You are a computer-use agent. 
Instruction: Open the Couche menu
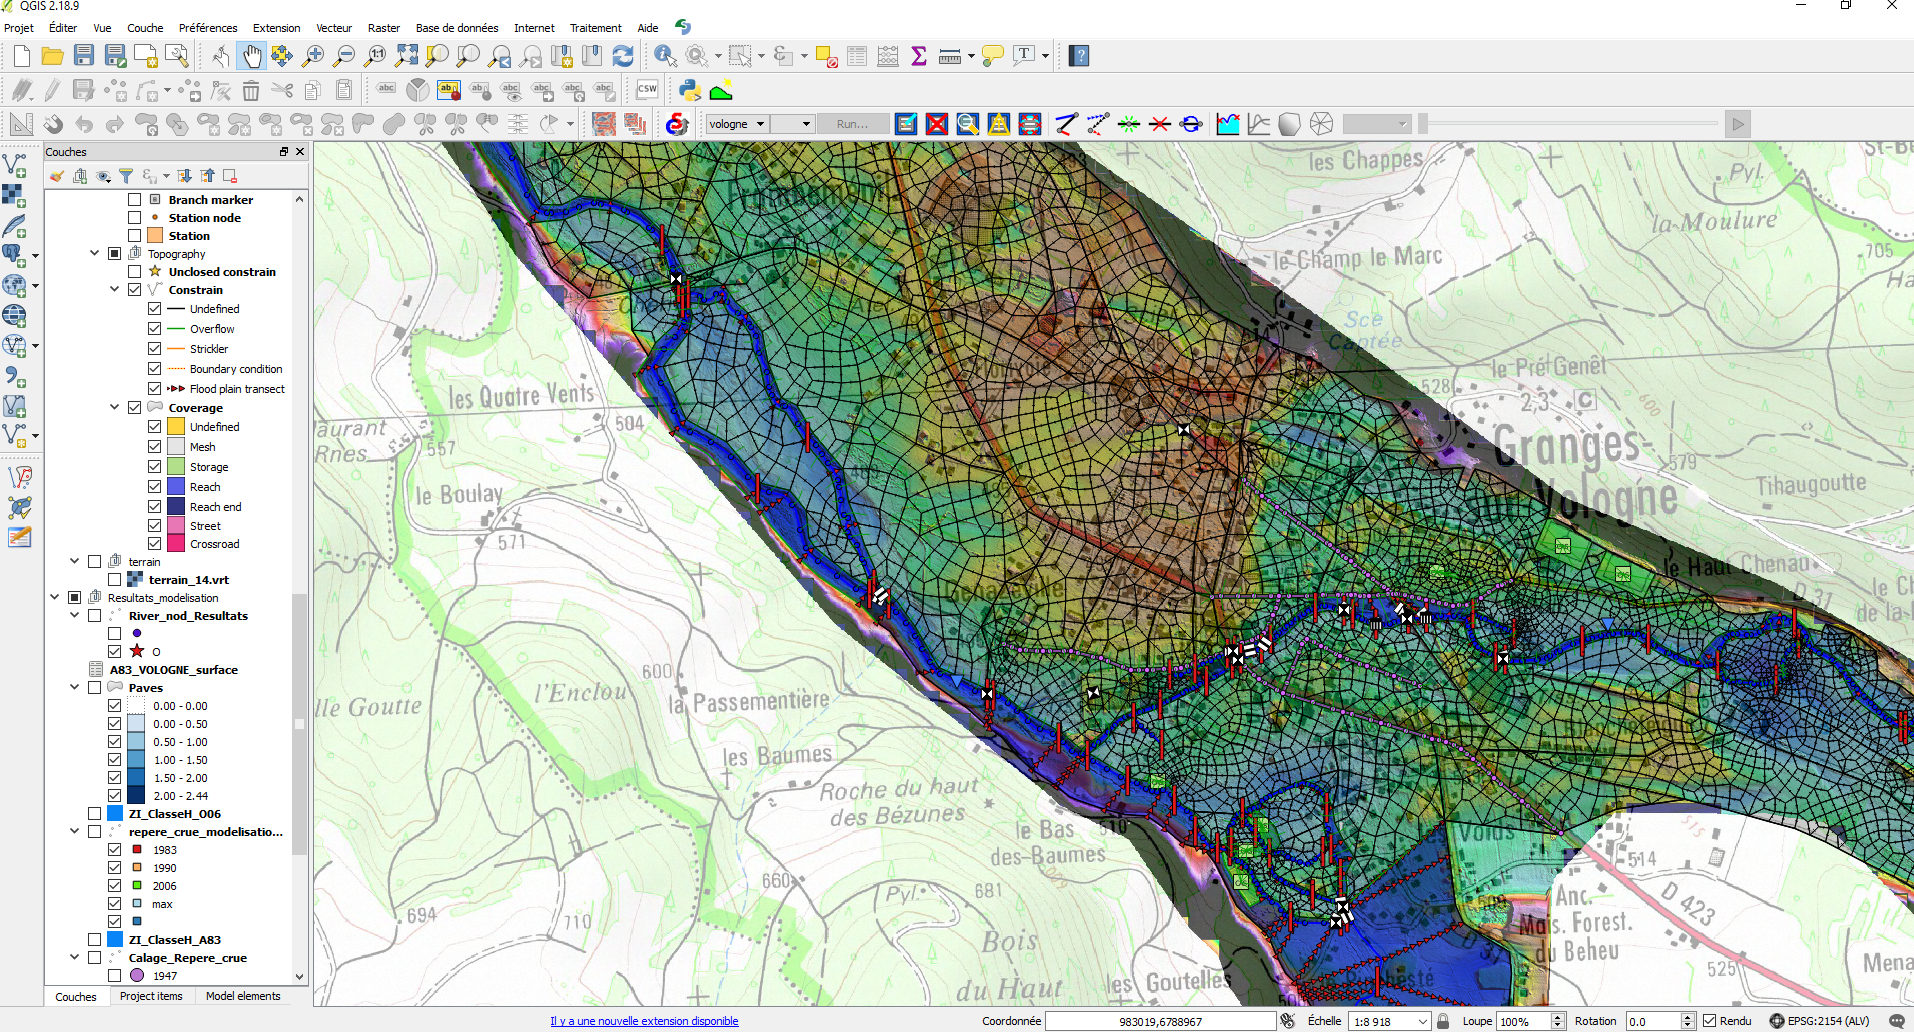[x=145, y=28]
